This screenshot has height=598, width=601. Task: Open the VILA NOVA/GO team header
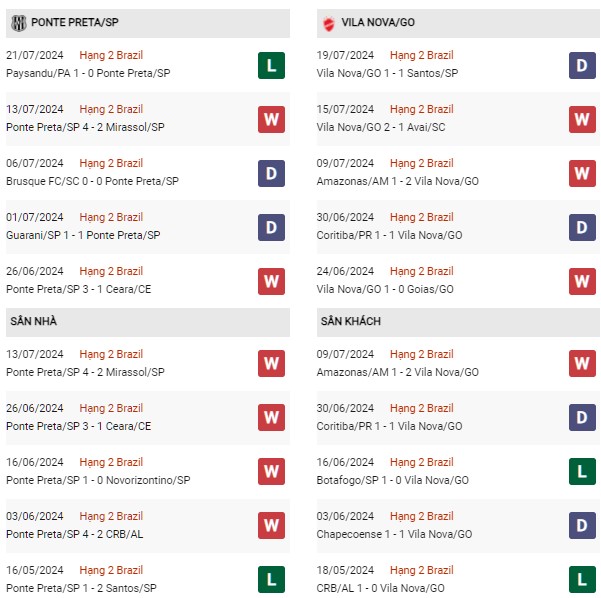click(458, 23)
